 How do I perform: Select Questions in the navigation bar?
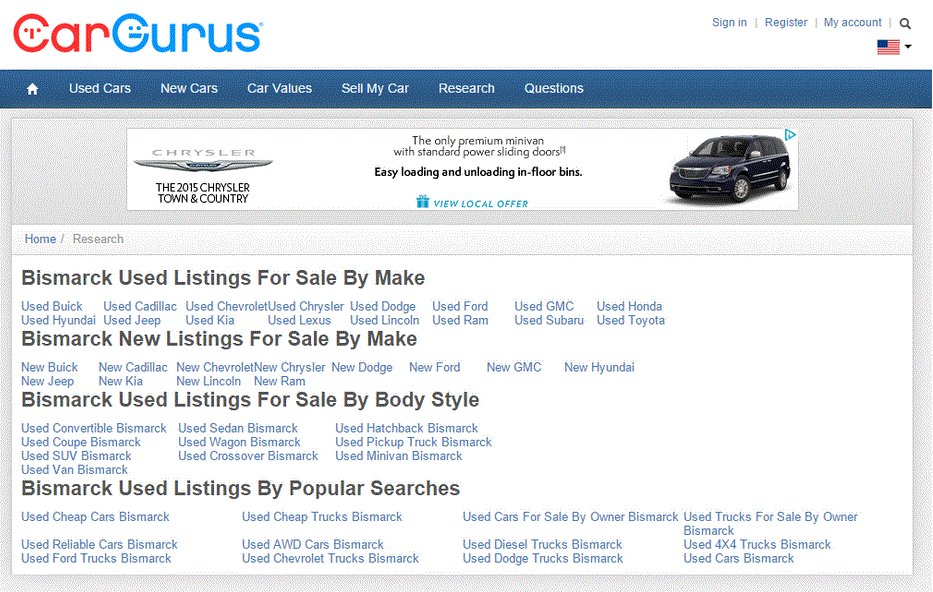click(x=554, y=89)
